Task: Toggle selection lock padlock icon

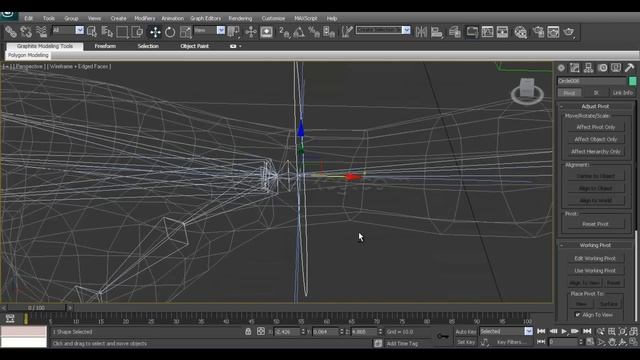Action: point(248,331)
